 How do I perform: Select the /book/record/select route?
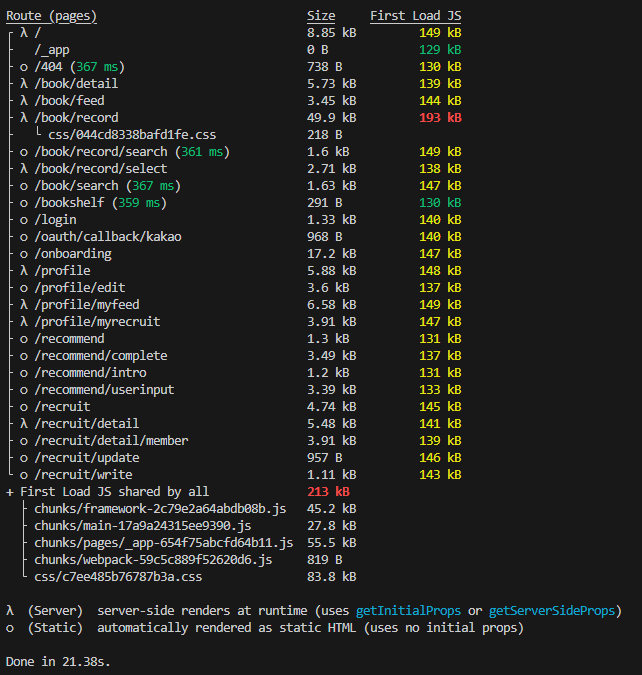point(101,169)
